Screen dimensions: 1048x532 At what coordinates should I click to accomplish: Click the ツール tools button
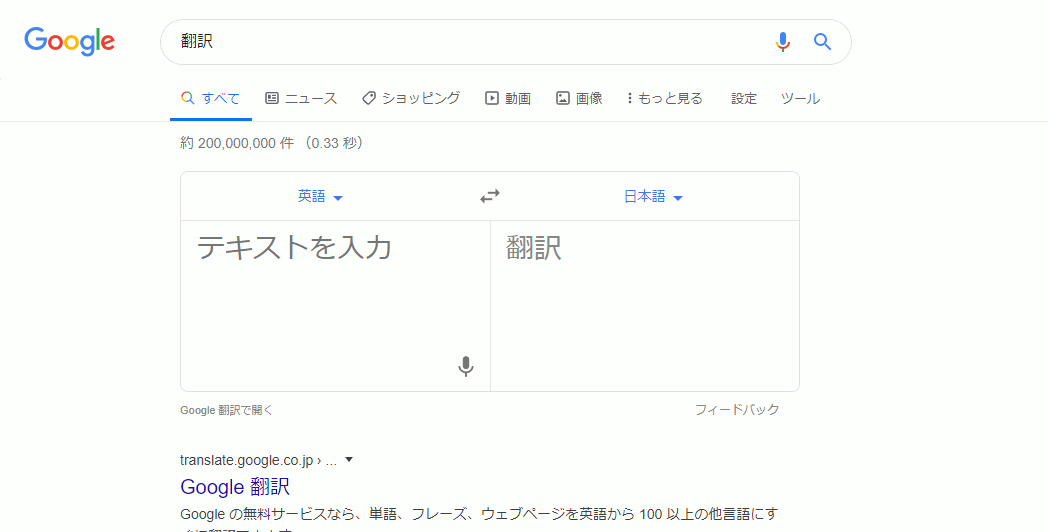coord(800,98)
